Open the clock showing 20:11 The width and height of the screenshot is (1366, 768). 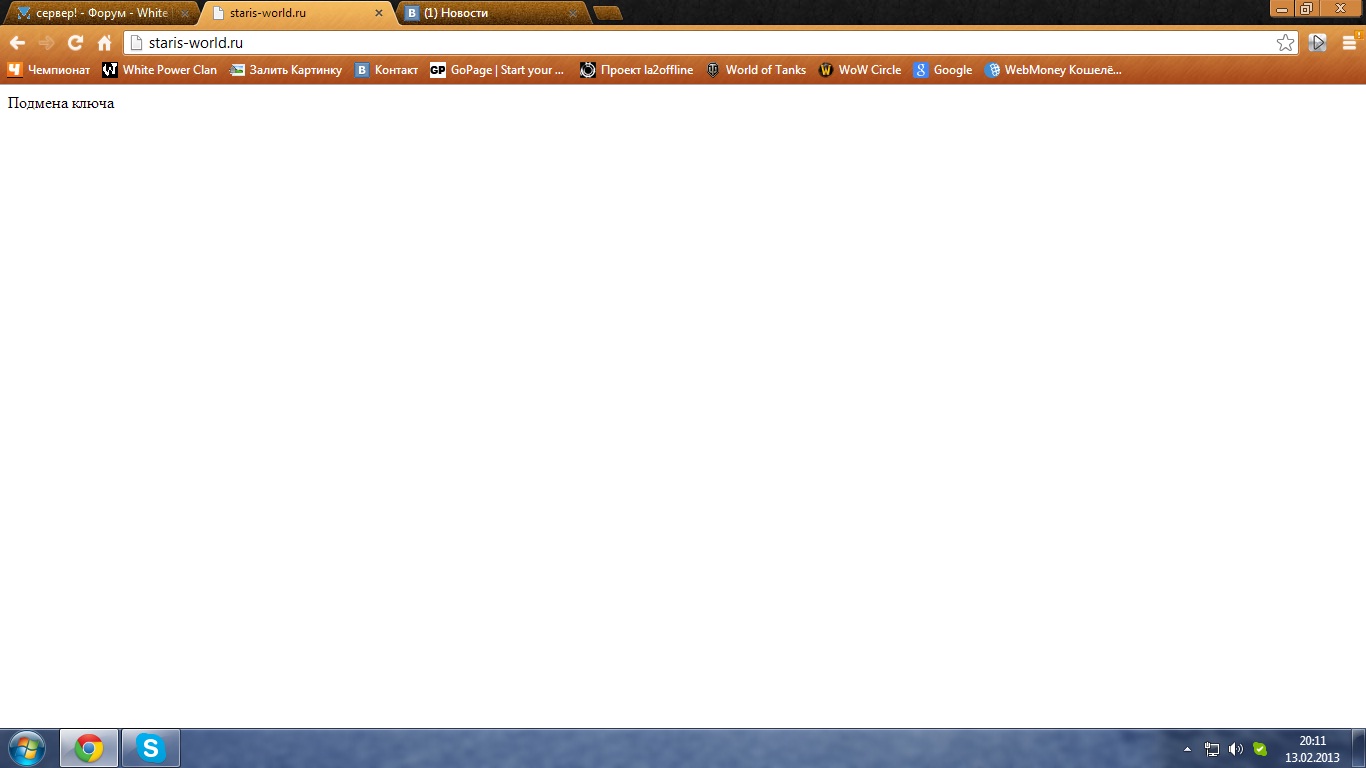[1312, 749]
